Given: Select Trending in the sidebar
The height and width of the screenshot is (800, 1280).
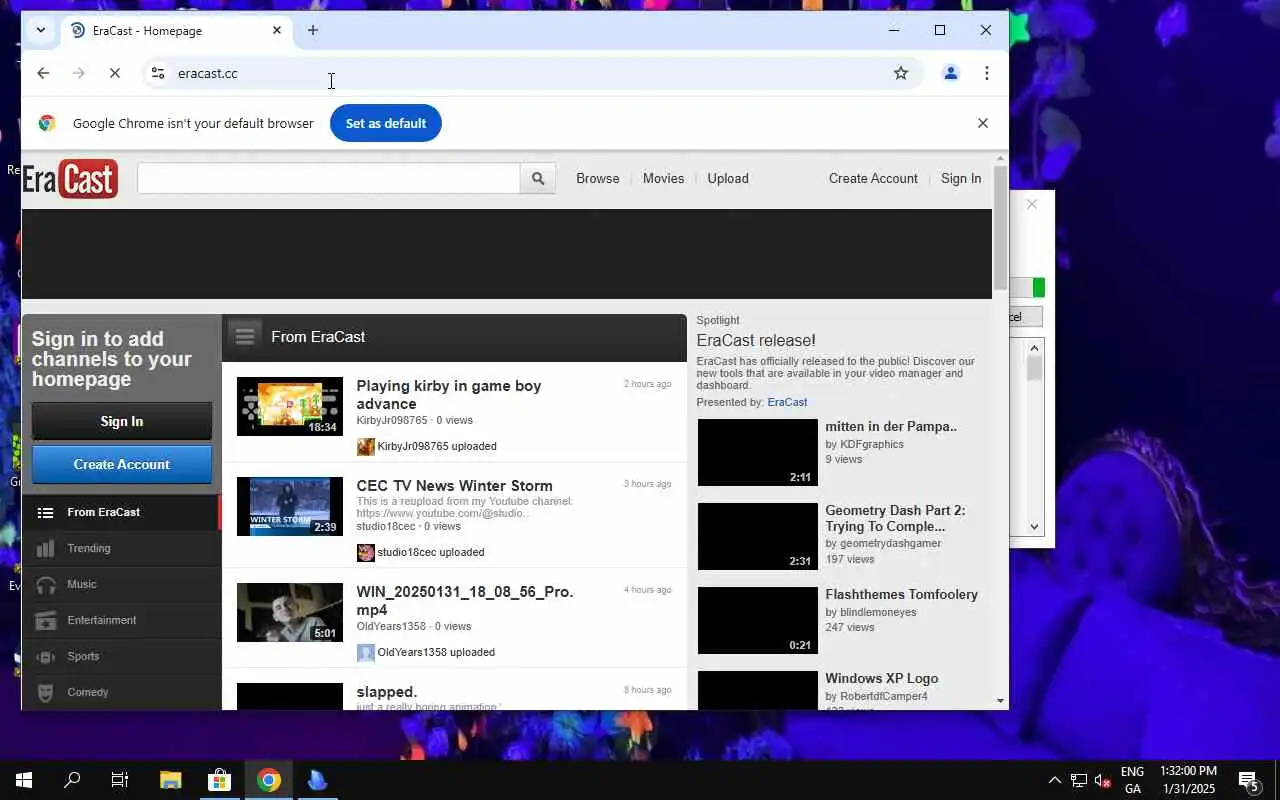Looking at the screenshot, I should tap(121, 548).
